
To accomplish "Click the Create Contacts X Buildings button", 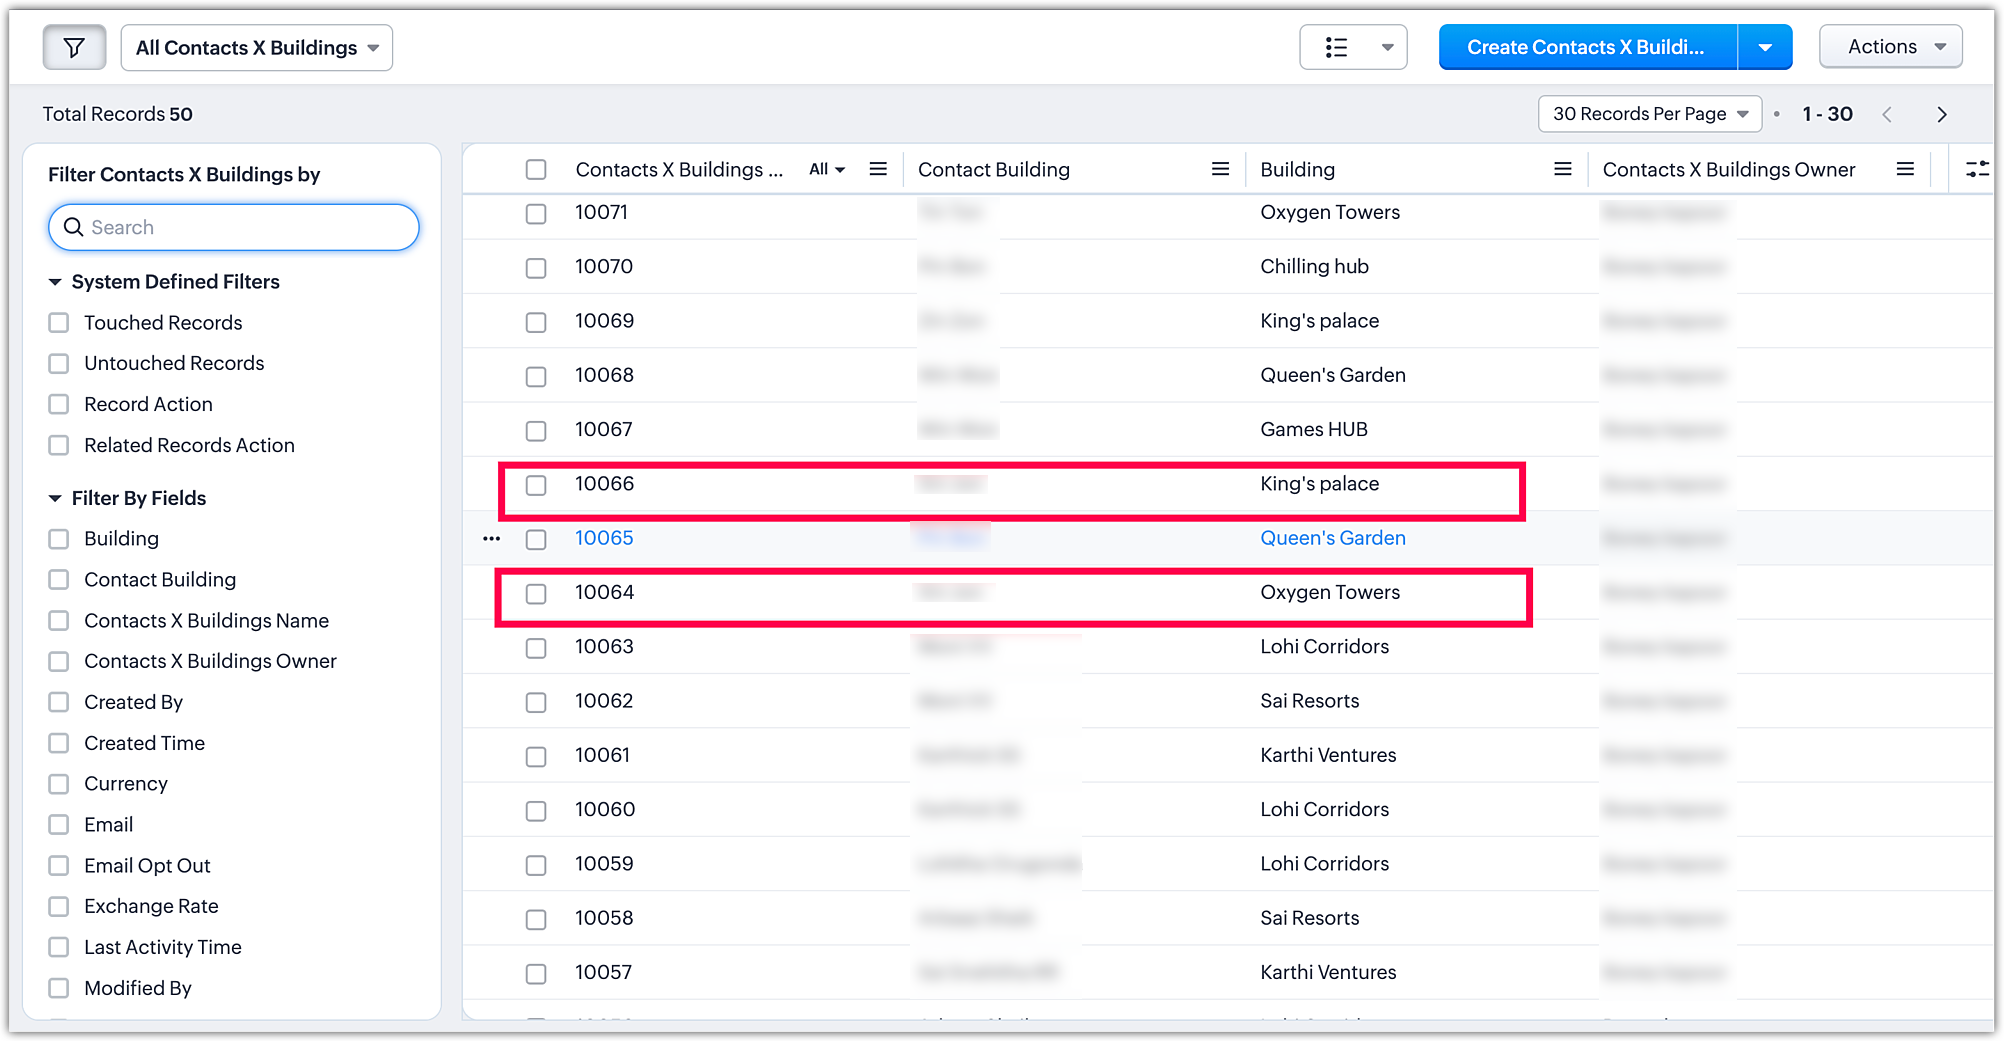I will [x=1586, y=47].
